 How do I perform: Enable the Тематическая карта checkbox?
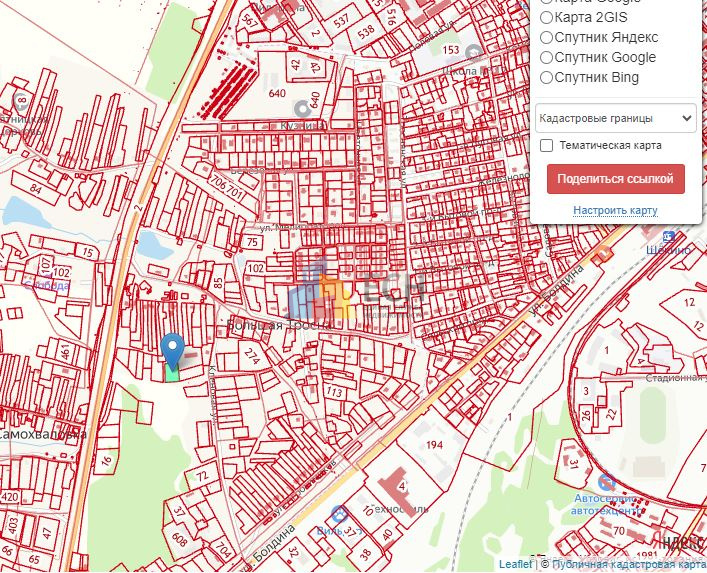pos(547,145)
